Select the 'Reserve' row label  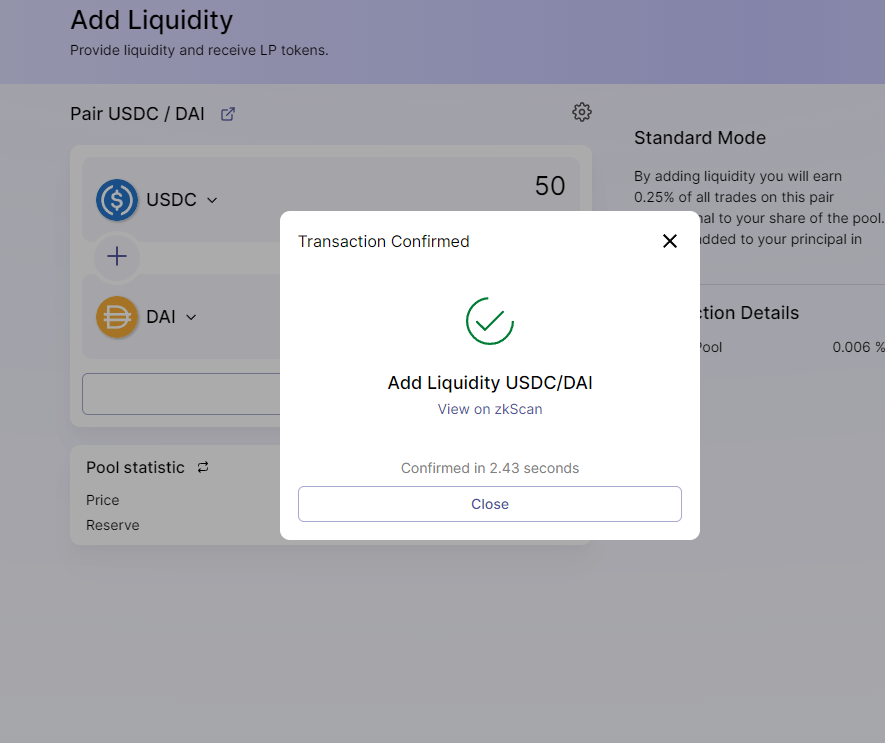[112, 525]
